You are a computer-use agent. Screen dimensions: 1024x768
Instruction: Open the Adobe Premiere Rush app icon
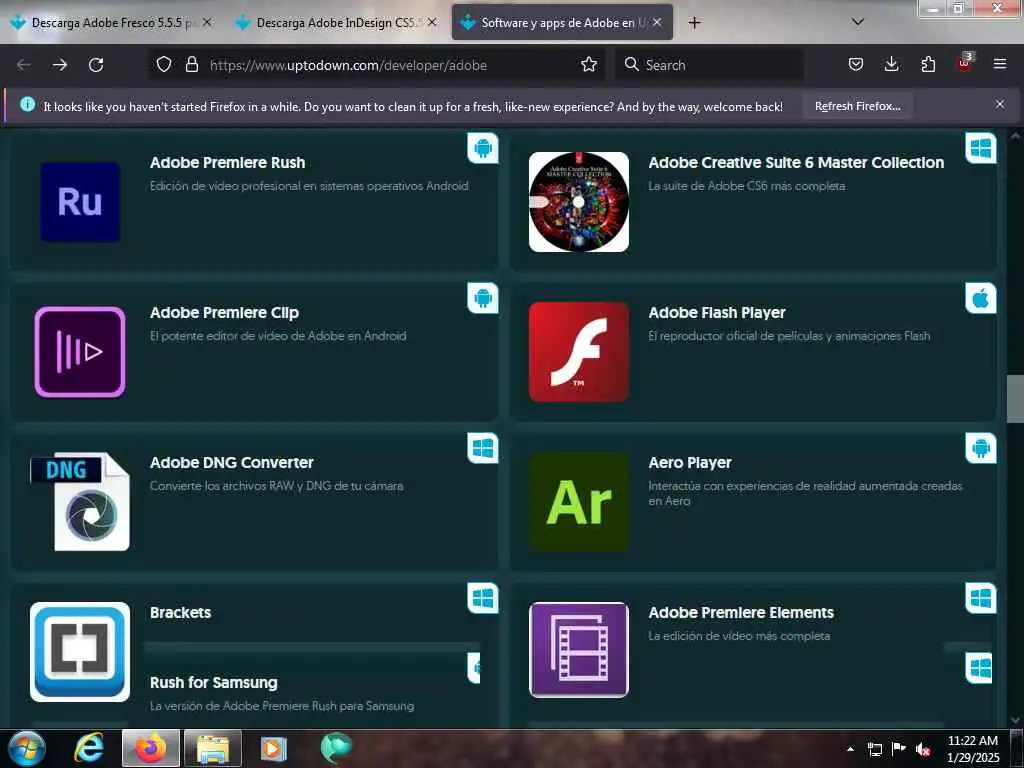pyautogui.click(x=80, y=202)
